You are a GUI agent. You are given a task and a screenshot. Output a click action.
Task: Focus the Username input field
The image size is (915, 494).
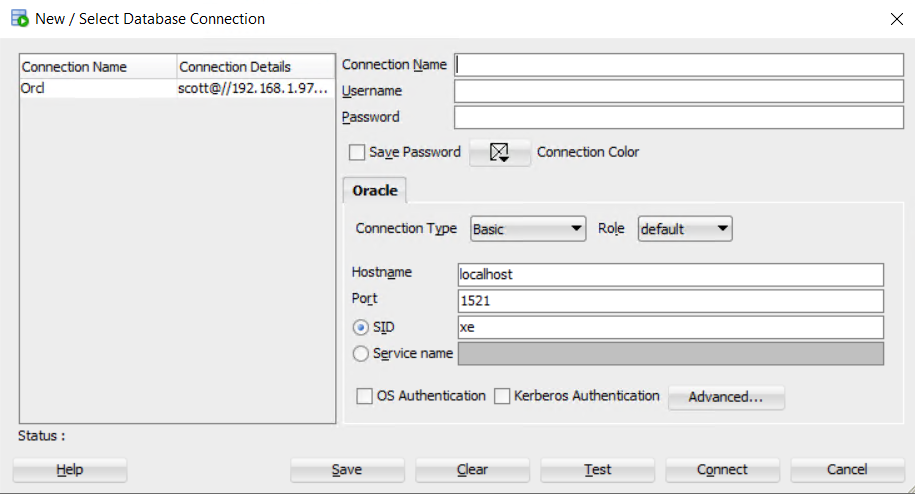[678, 91]
